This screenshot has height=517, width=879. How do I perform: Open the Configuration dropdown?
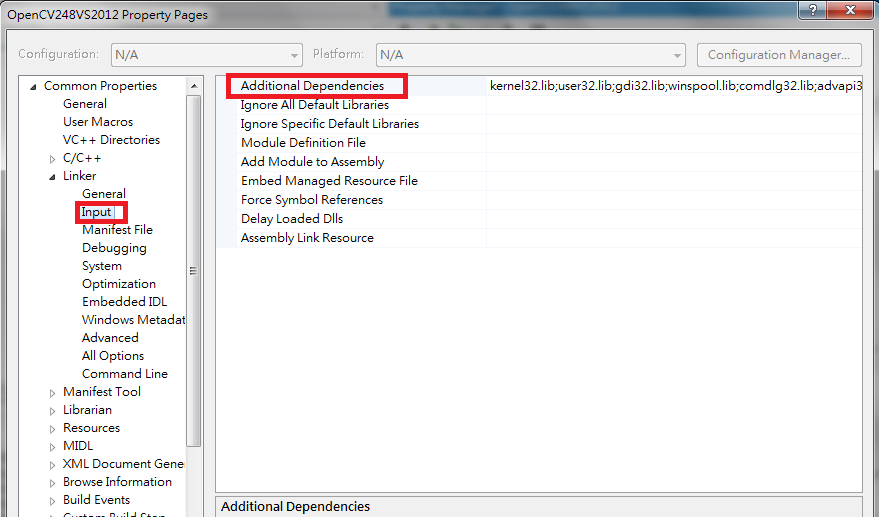[x=207, y=55]
